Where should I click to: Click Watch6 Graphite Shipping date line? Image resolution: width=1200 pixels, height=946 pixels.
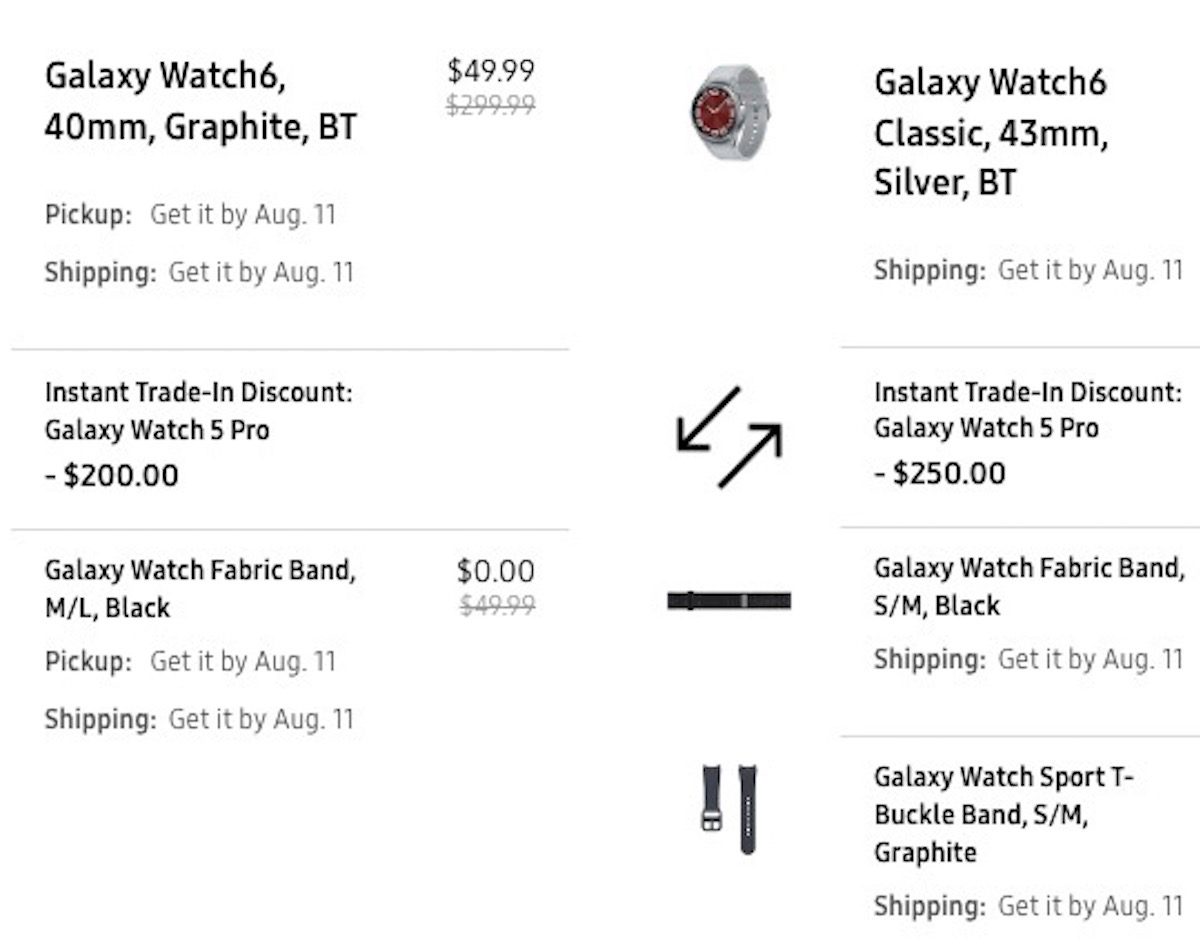click(x=199, y=273)
